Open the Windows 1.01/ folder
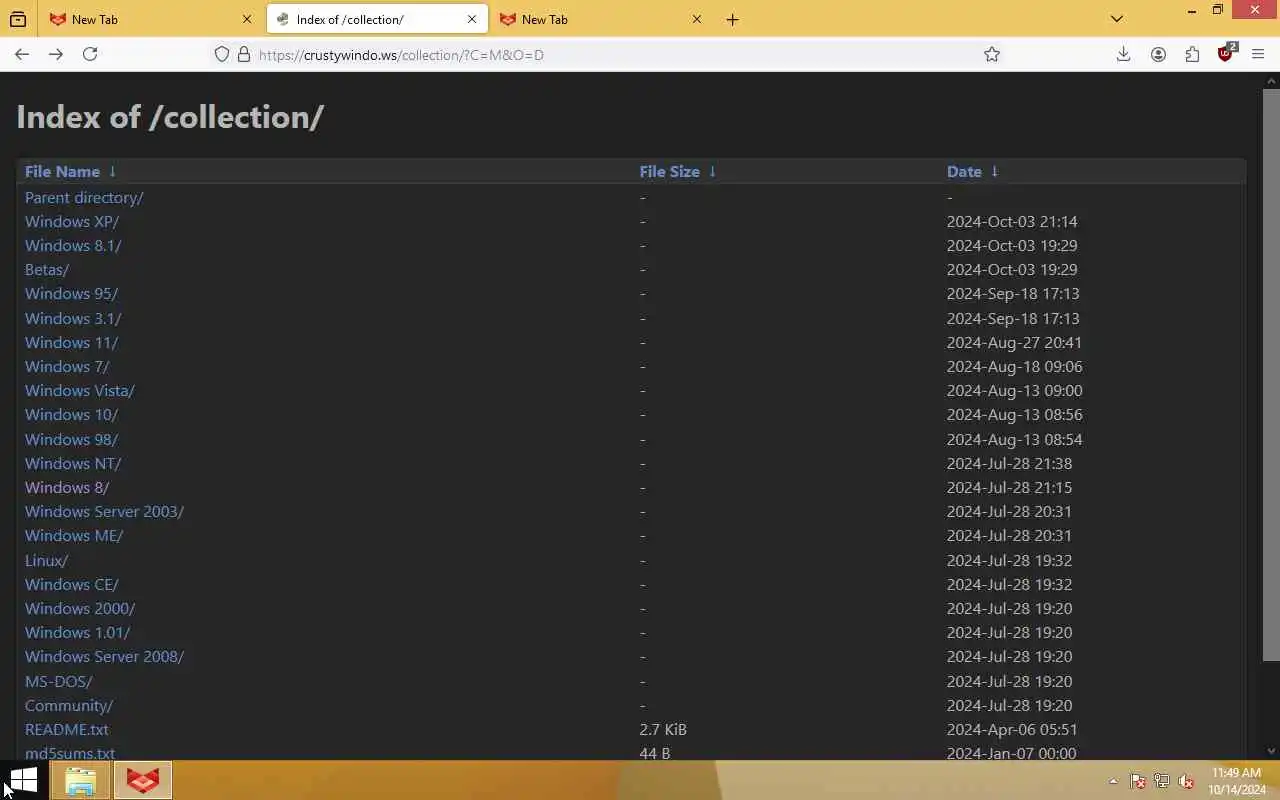 [78, 633]
